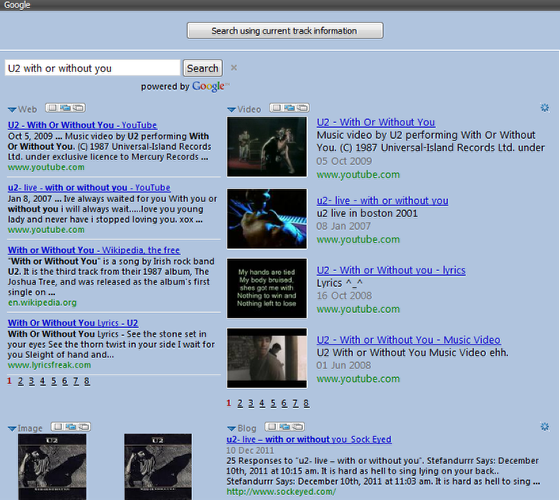The image size is (560, 501).
Task: Open the Wikipedia With or Without You link
Action: click(94, 250)
